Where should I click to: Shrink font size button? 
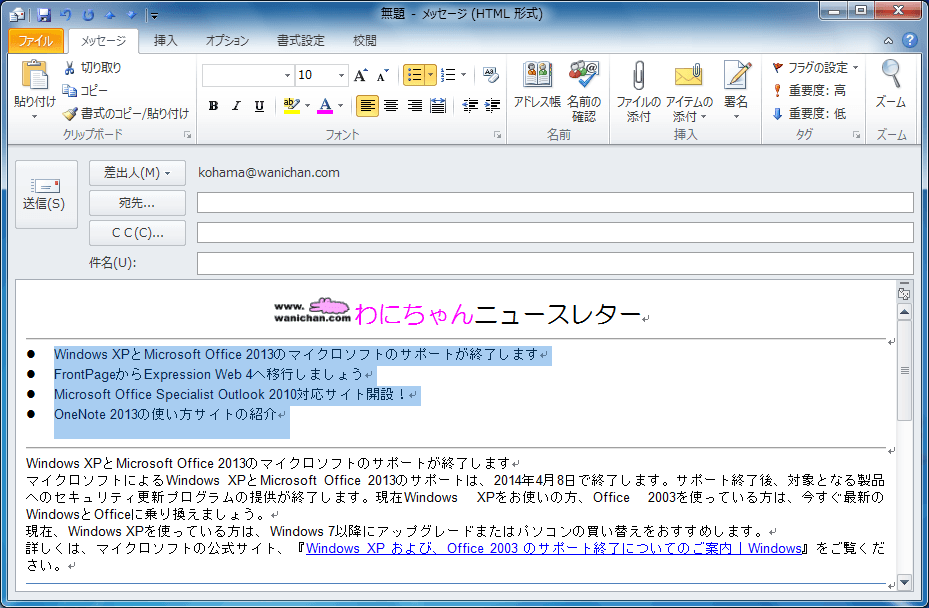pos(382,75)
